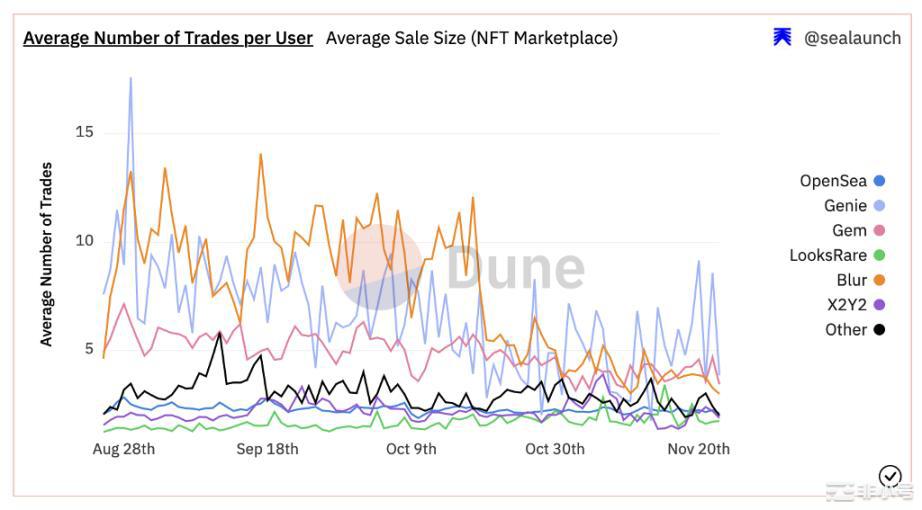The height and width of the screenshot is (510, 922).
Task: Select the LooksRare legend label
Action: click(x=828, y=256)
